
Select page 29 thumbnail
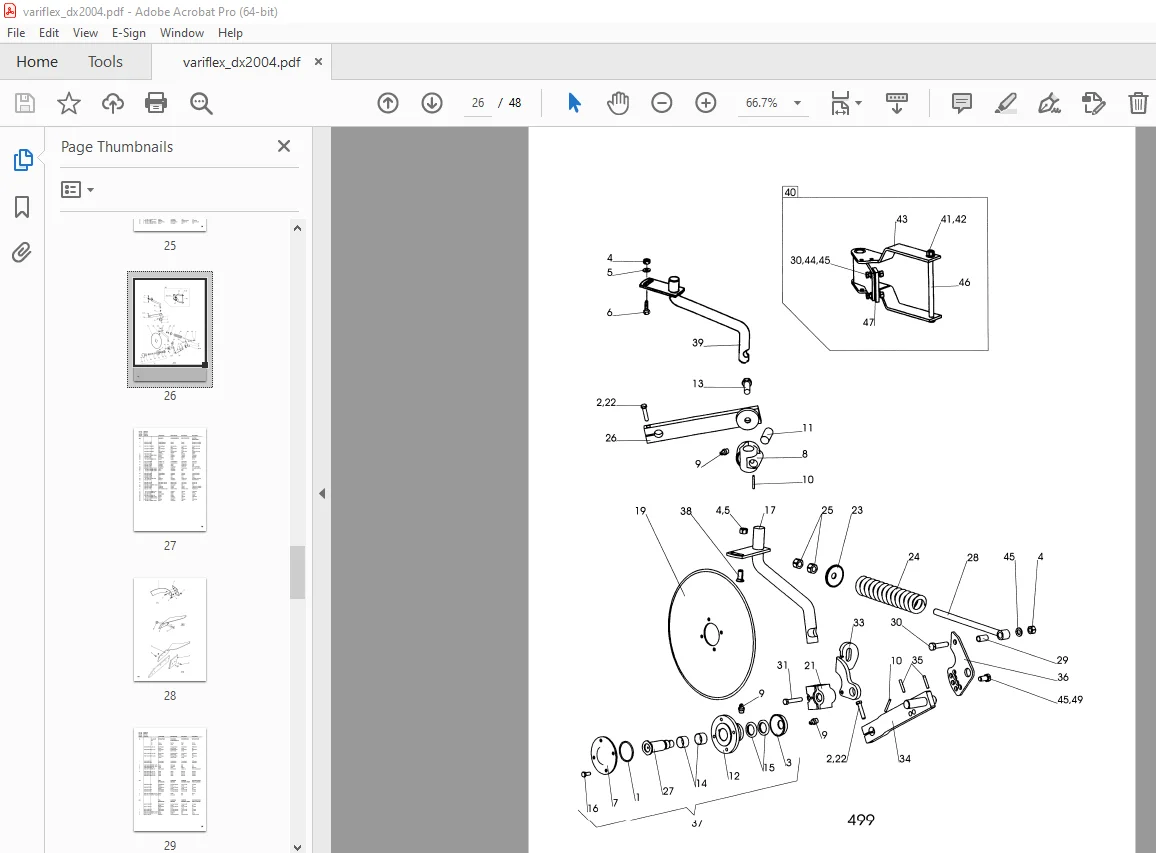tap(170, 779)
